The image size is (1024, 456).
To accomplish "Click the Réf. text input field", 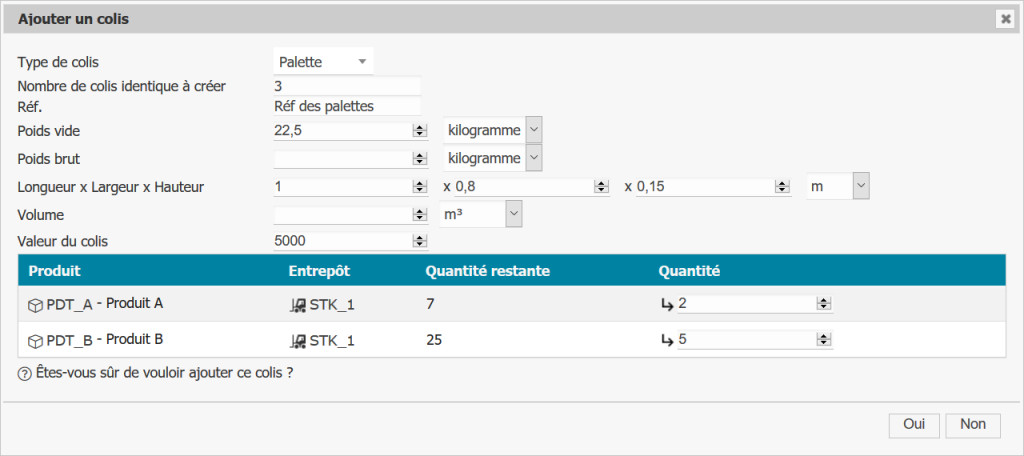I will (346, 107).
